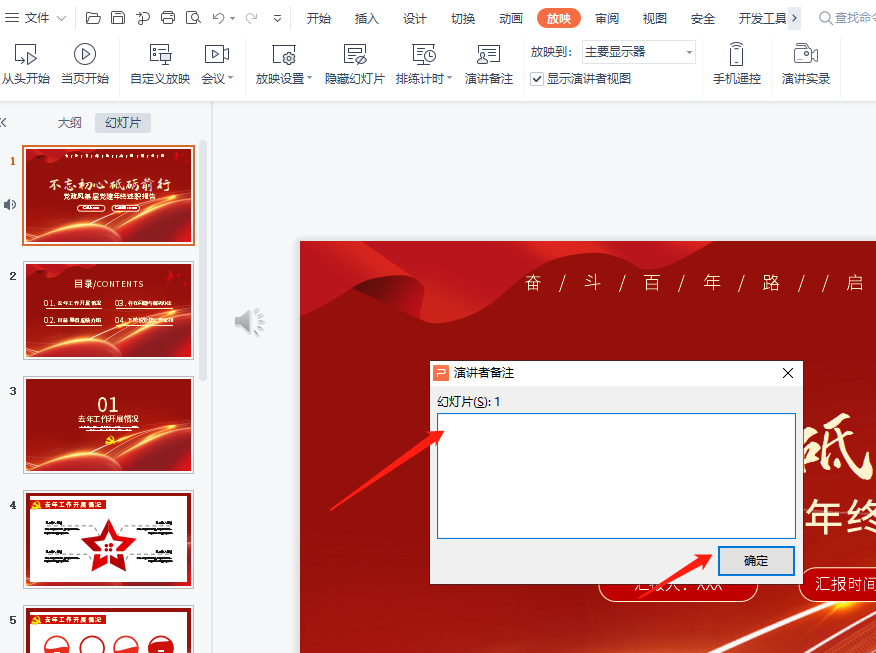This screenshot has width=876, height=653.
Task: Click the audio speaker icon left of slide canvas
Action: 249,322
